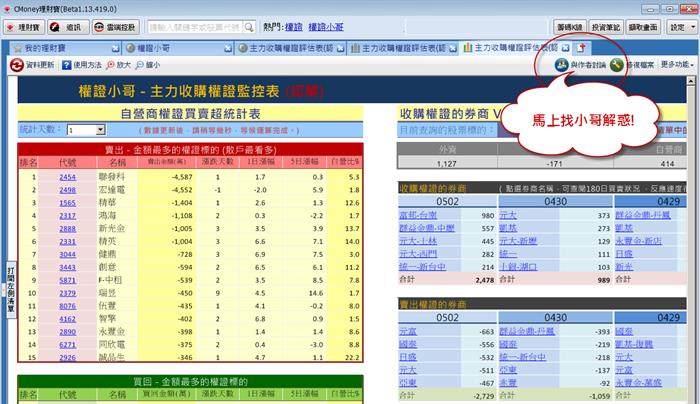
Task: Open broker link 統一-新台中 valued 214
Action: point(422,267)
